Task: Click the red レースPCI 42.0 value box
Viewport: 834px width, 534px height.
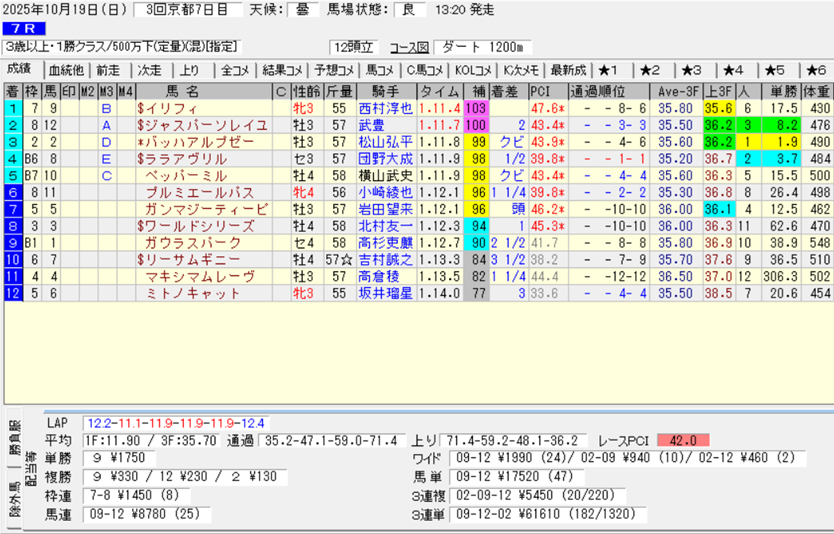Action: point(683,440)
